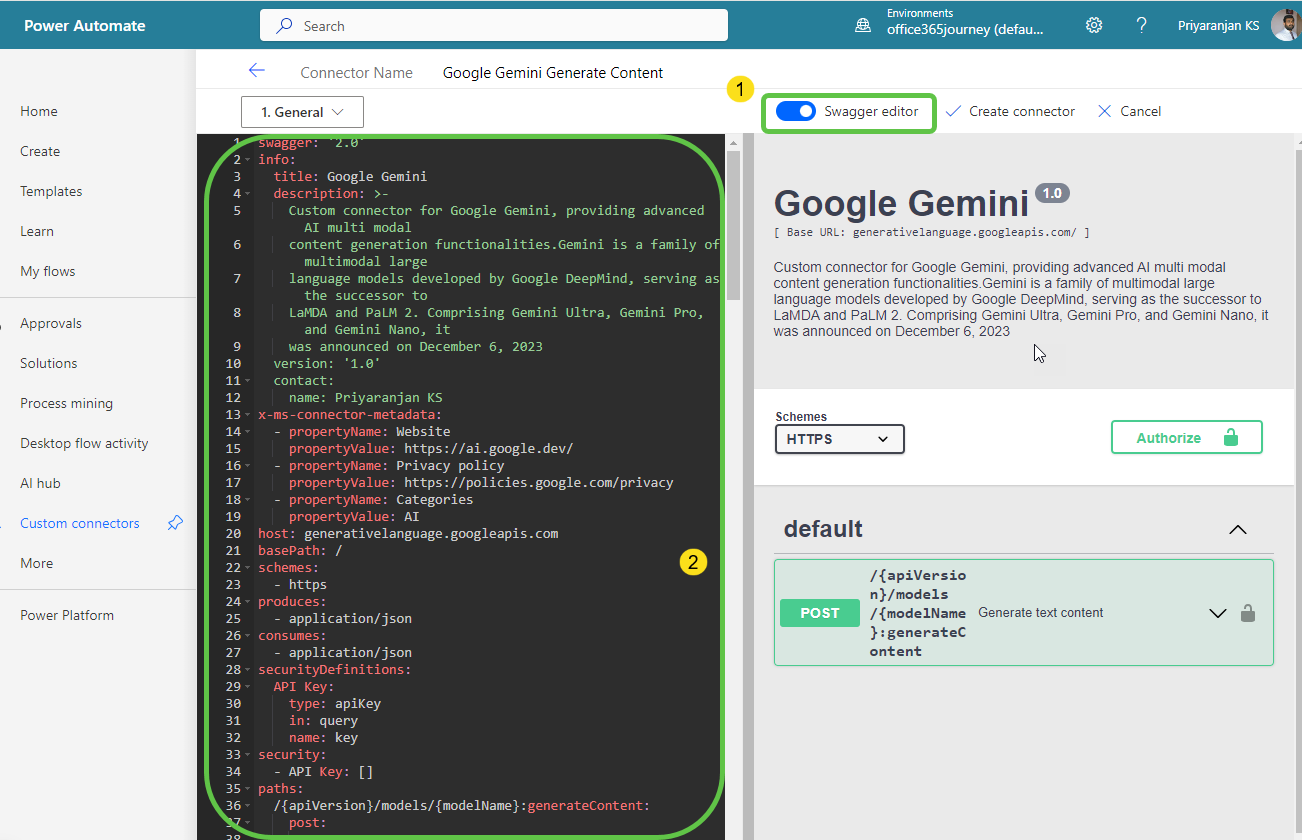The image size is (1302, 840).
Task: Disable the Swagger editor toggle
Action: click(795, 110)
